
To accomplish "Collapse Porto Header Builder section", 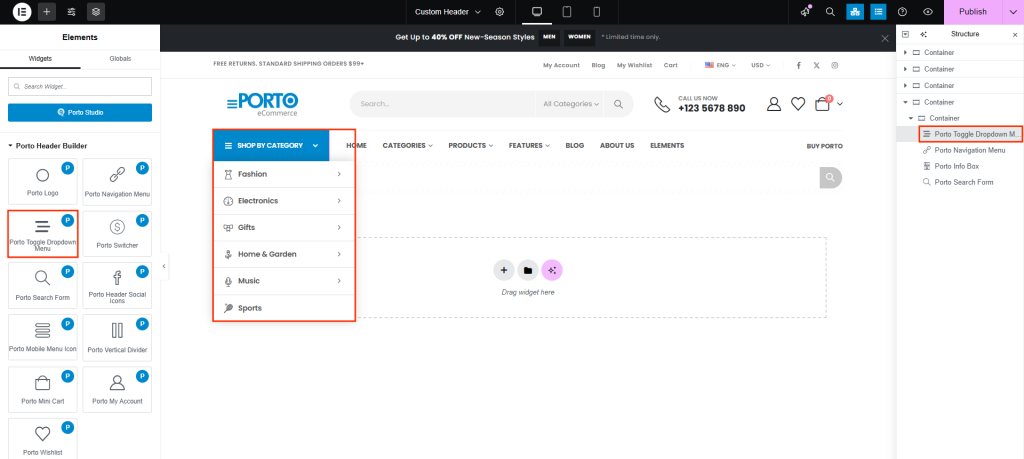I will point(11,145).
